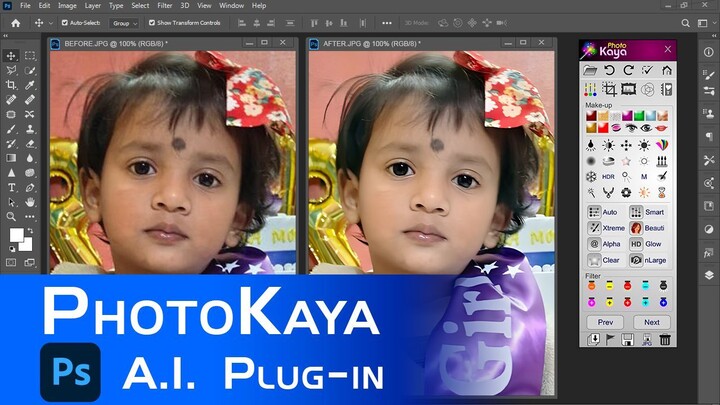Toggle the PhotoKaya selection checkmark icon
Viewport: 720px width, 405px height.
pos(647,70)
